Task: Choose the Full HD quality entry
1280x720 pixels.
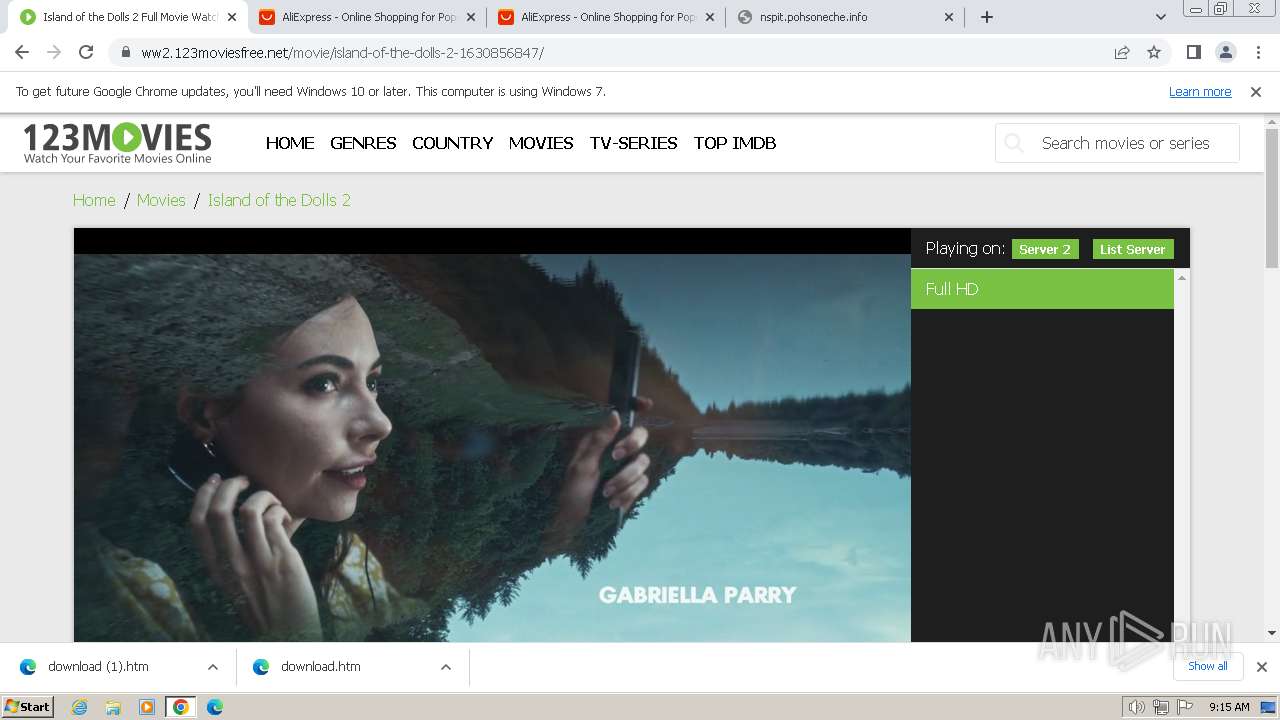Action: [x=1042, y=289]
